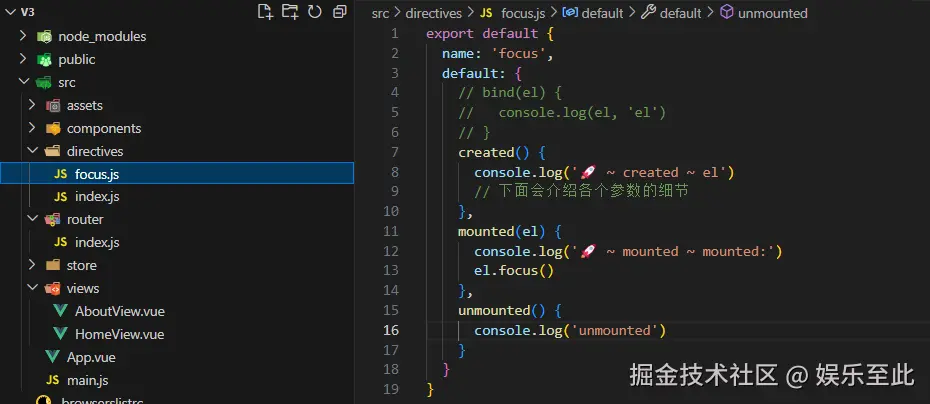Click line number 1 in the gutter

[x=394, y=33]
